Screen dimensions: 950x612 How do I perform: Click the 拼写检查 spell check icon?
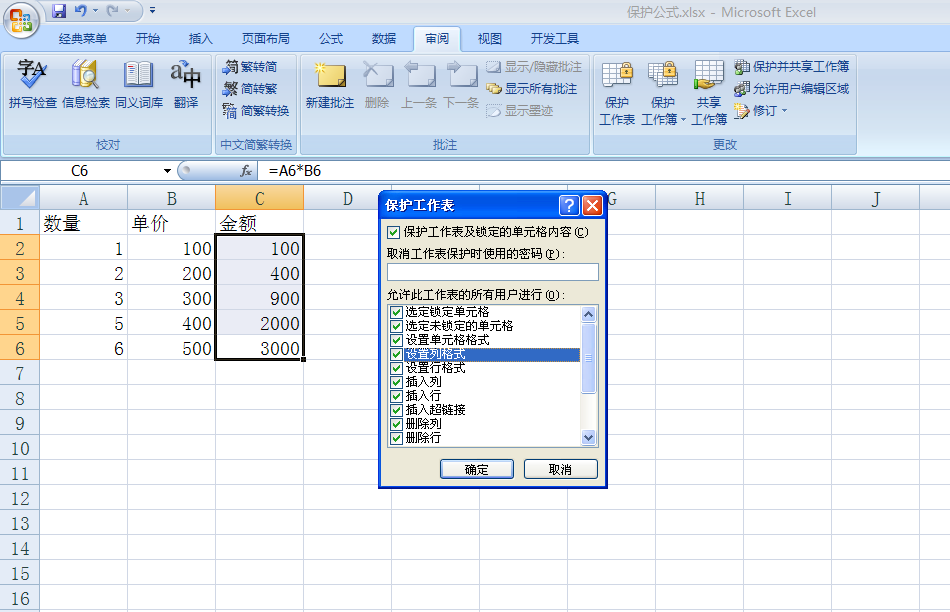32,74
